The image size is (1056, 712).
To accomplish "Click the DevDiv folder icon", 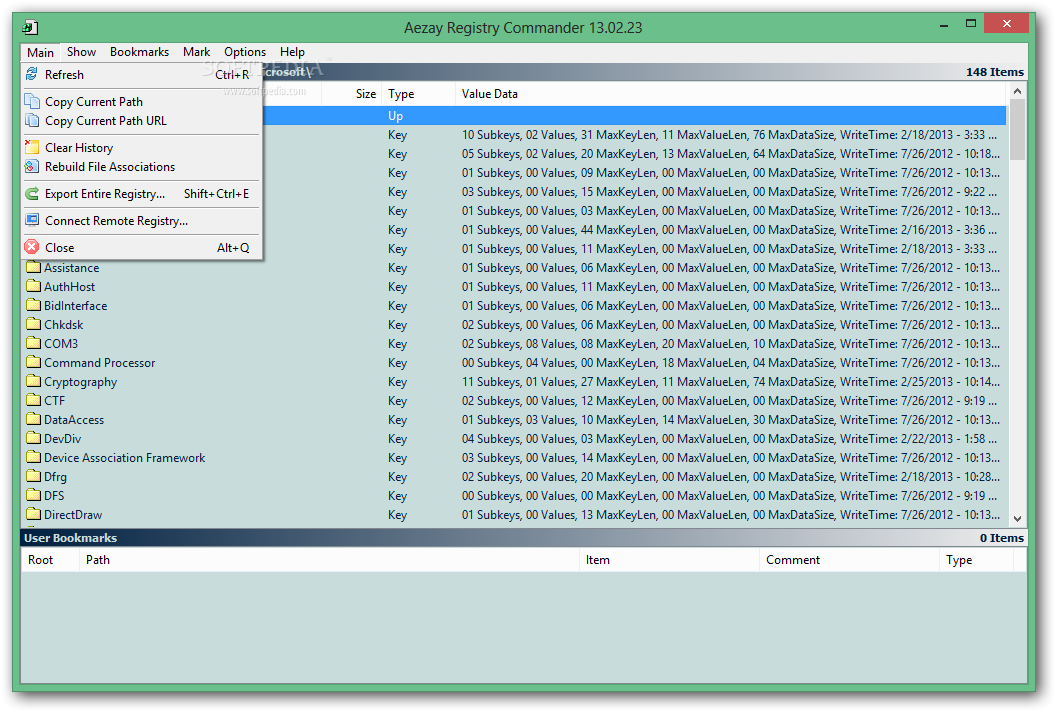I will pos(34,438).
